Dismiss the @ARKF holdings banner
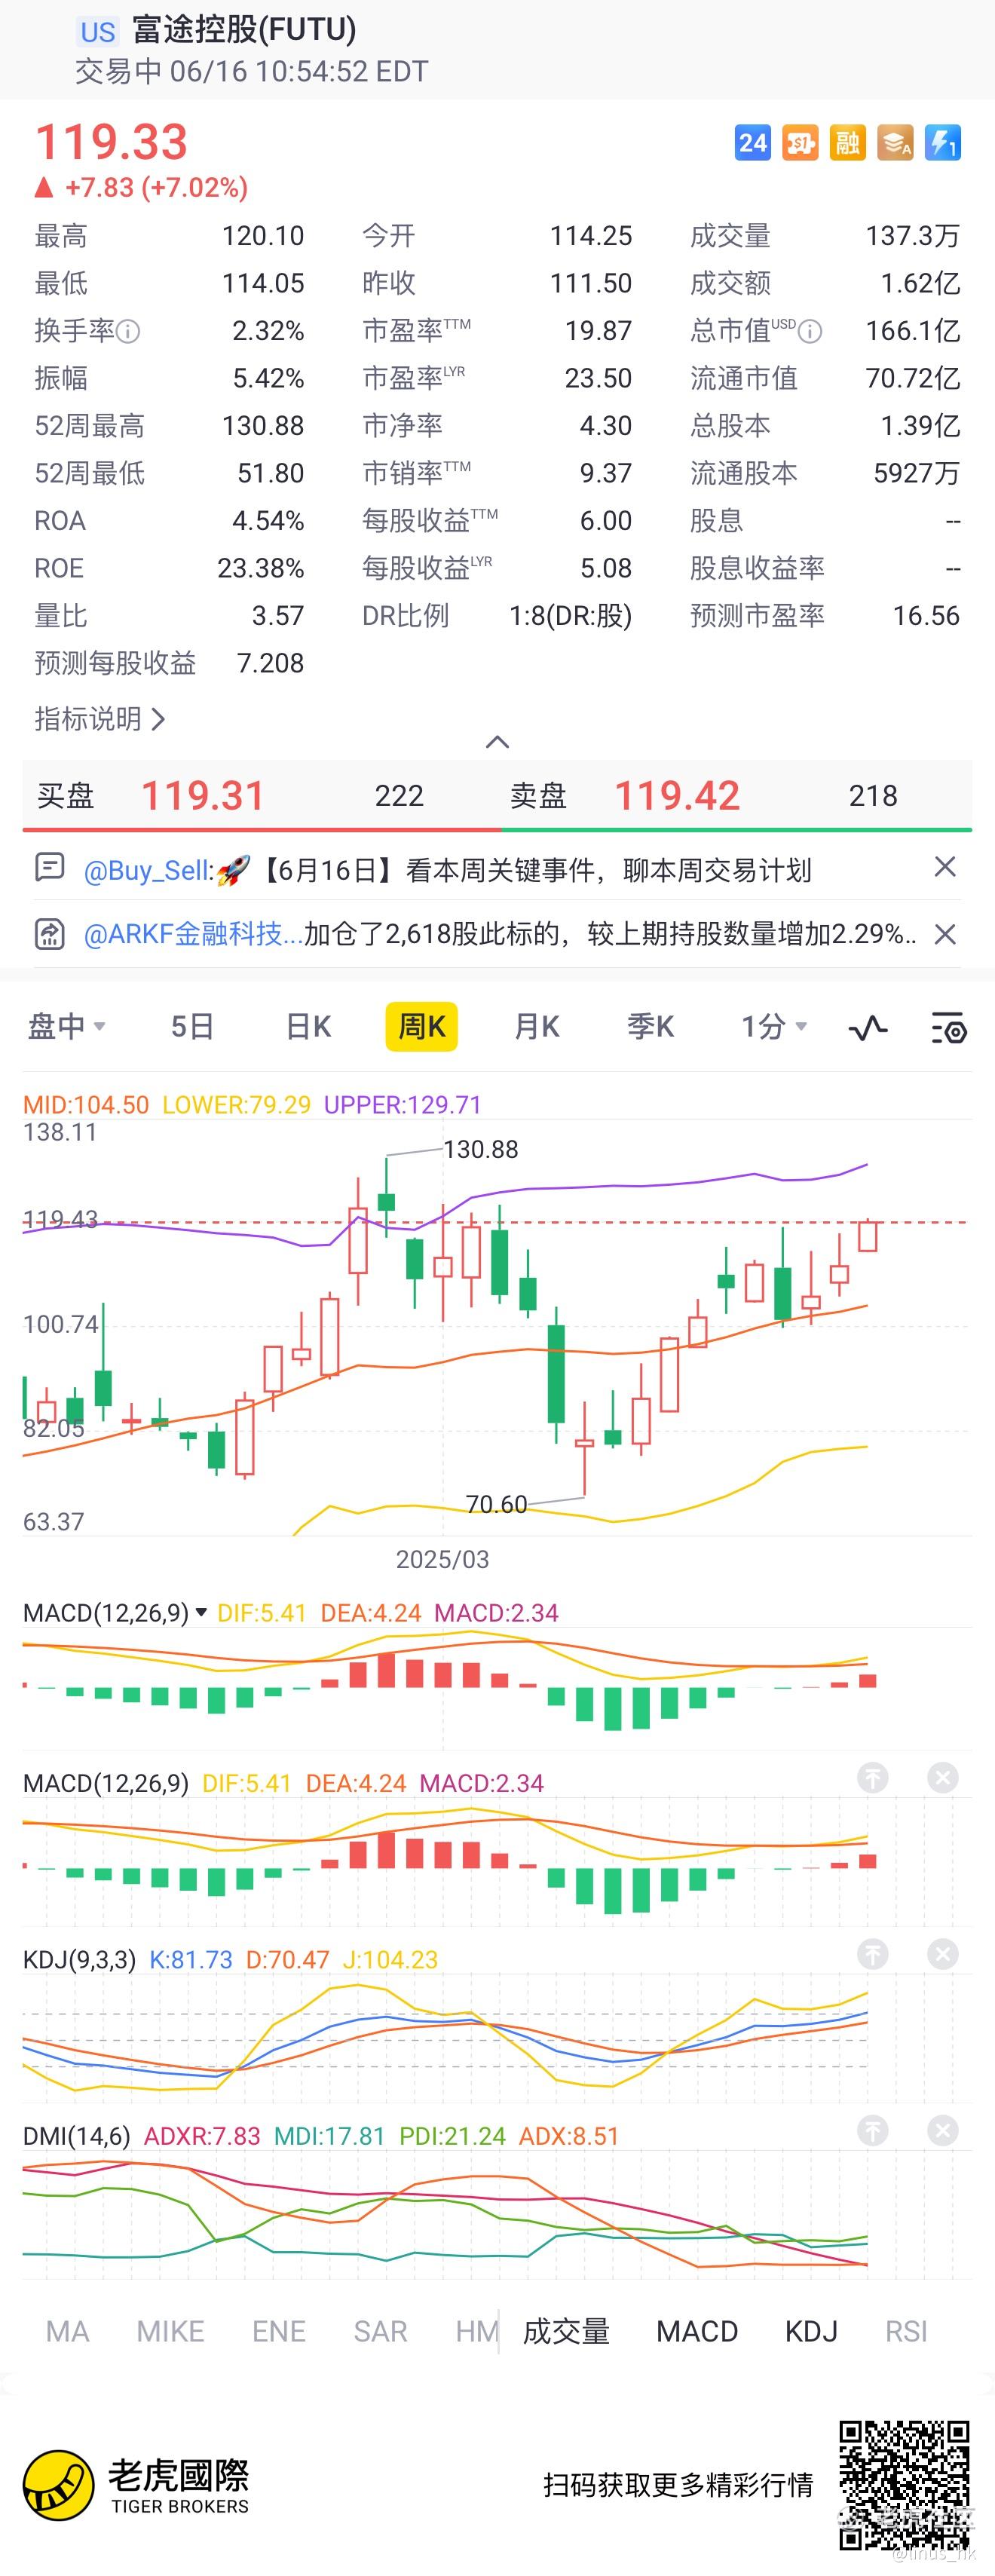This screenshot has width=995, height=2576. [x=945, y=934]
